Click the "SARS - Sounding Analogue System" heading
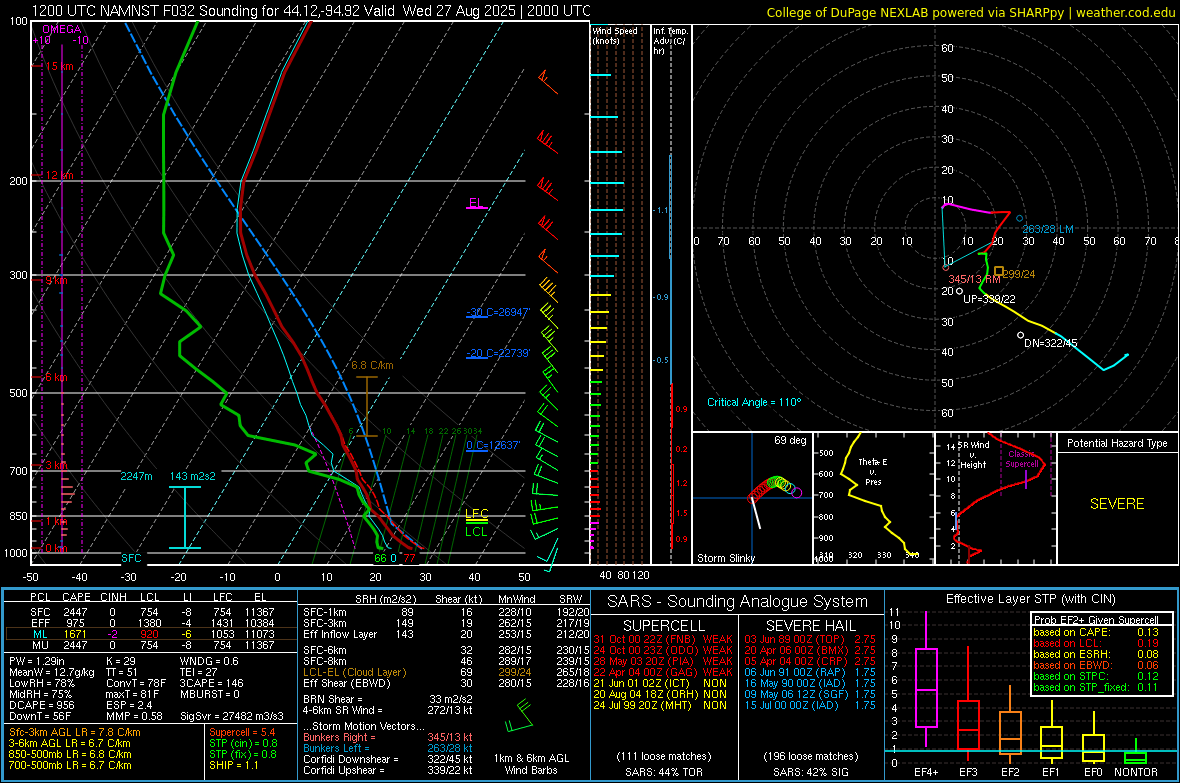The width and height of the screenshot is (1180, 783). (x=738, y=602)
